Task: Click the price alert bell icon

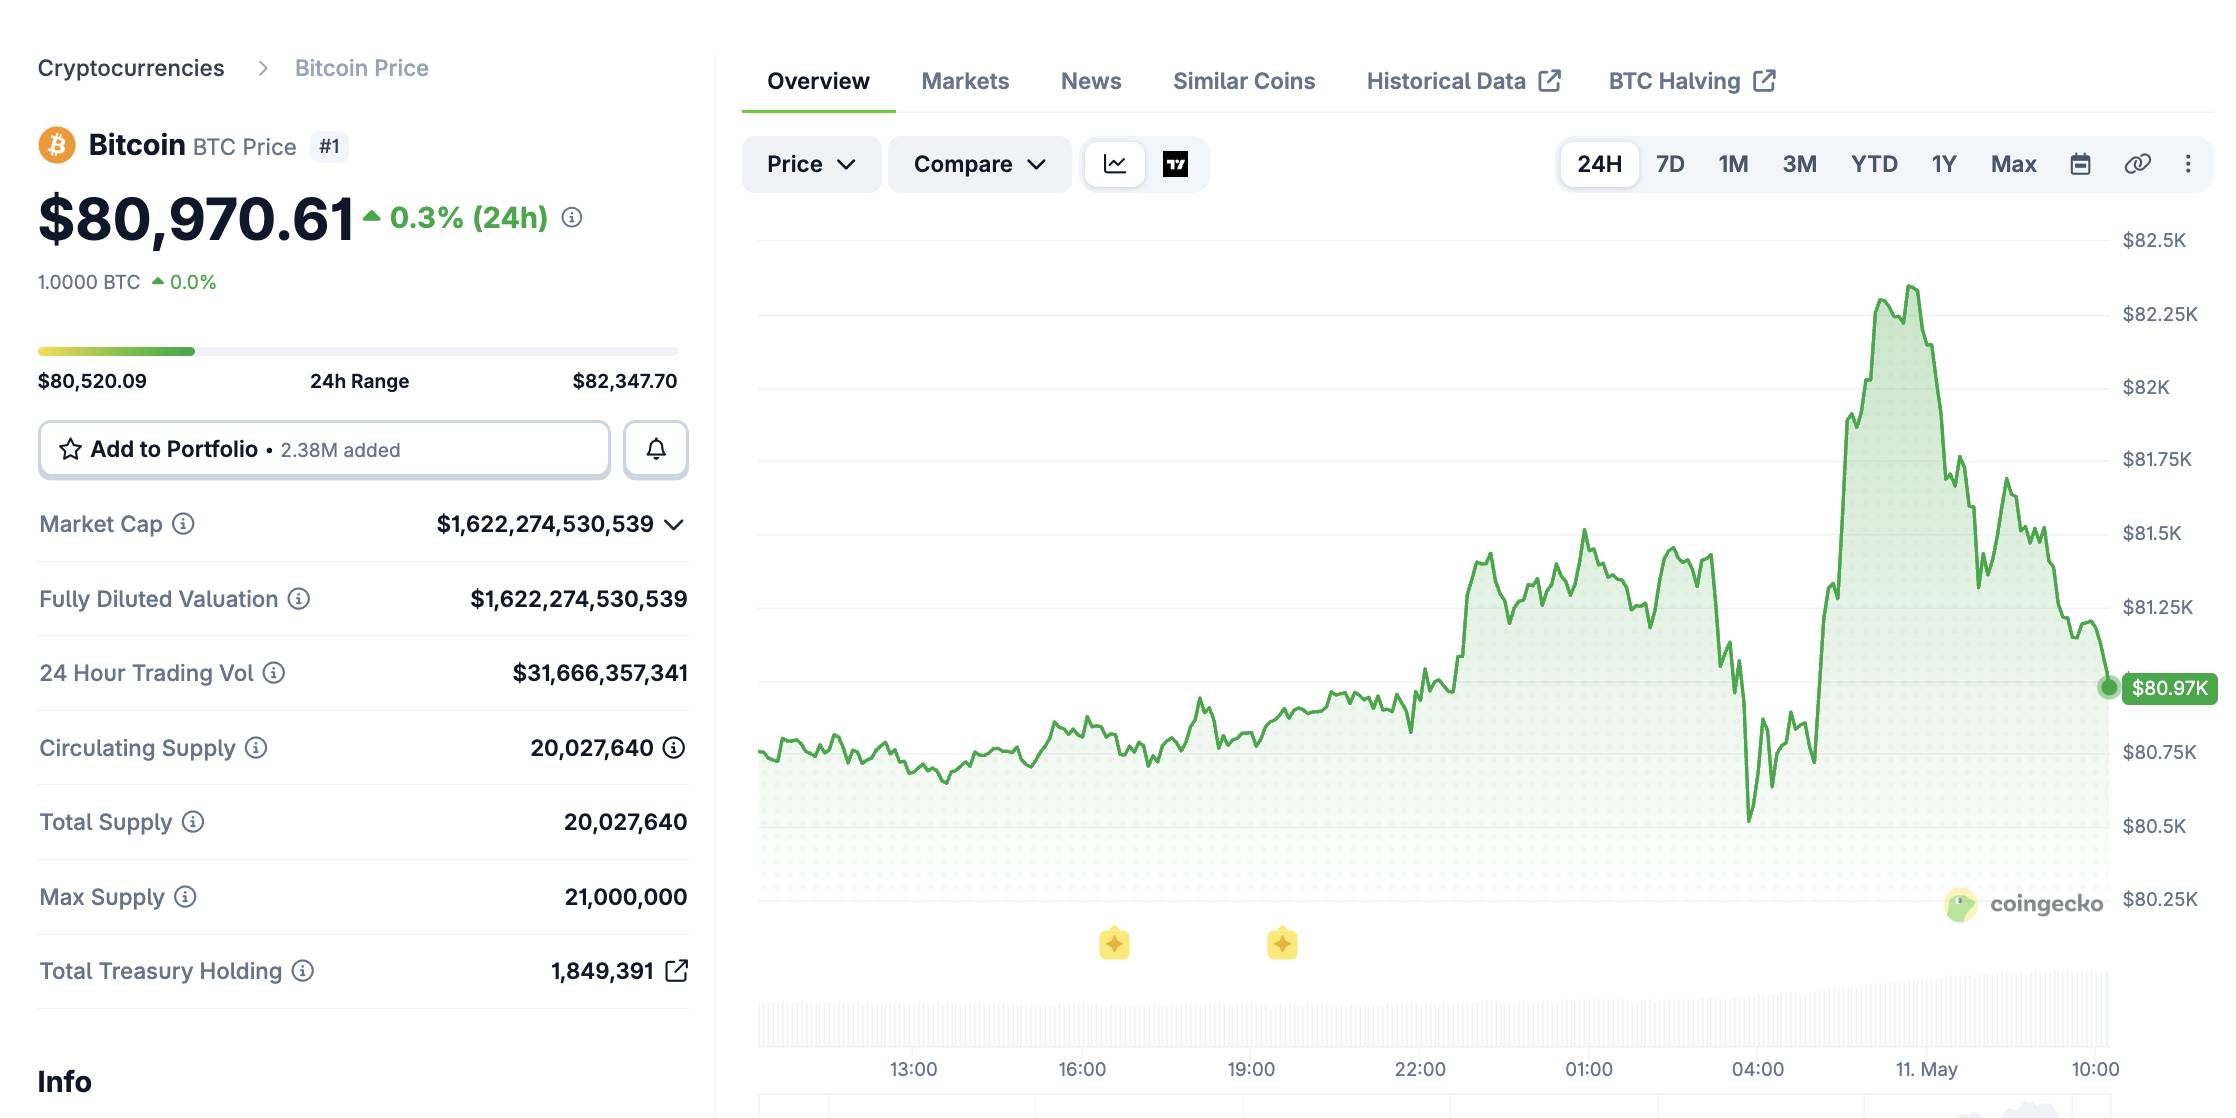Action: click(x=656, y=449)
